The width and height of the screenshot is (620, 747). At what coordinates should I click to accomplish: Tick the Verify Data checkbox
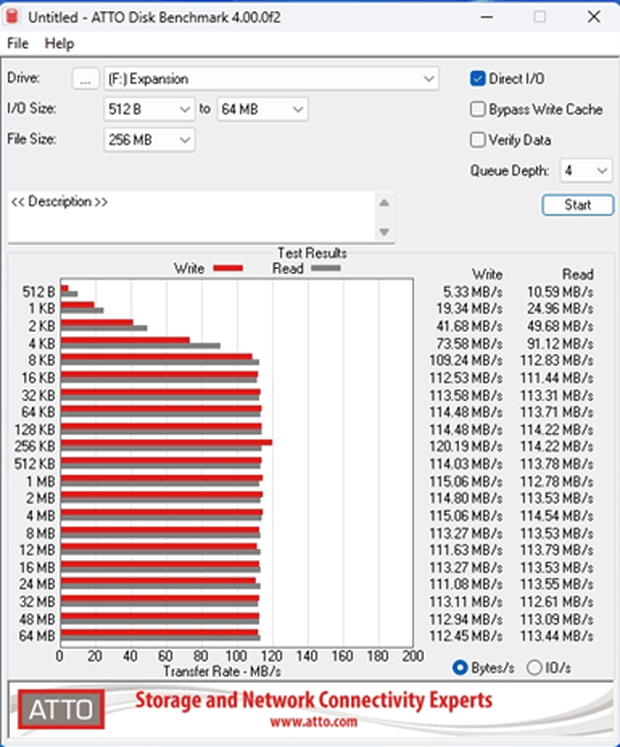[478, 140]
